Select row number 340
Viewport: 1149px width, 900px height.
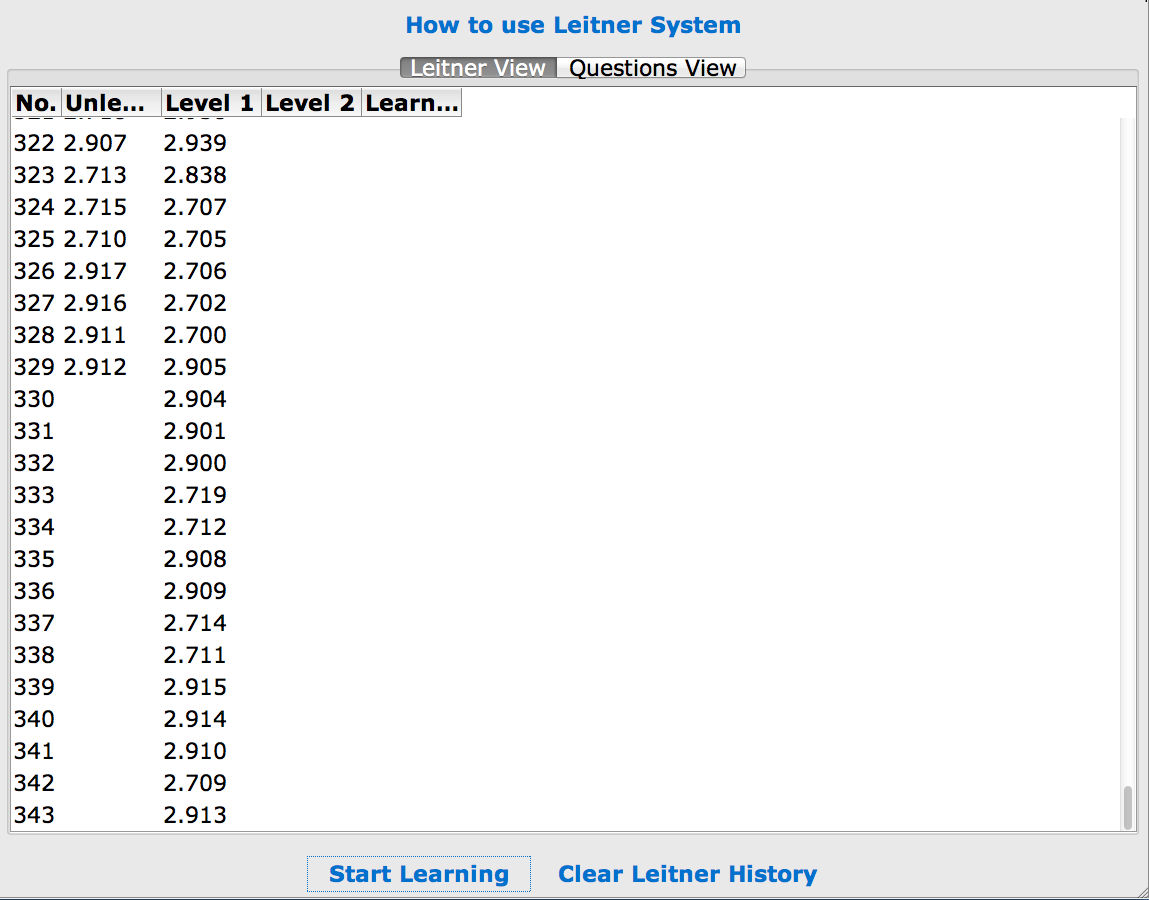pyautogui.click(x=34, y=719)
